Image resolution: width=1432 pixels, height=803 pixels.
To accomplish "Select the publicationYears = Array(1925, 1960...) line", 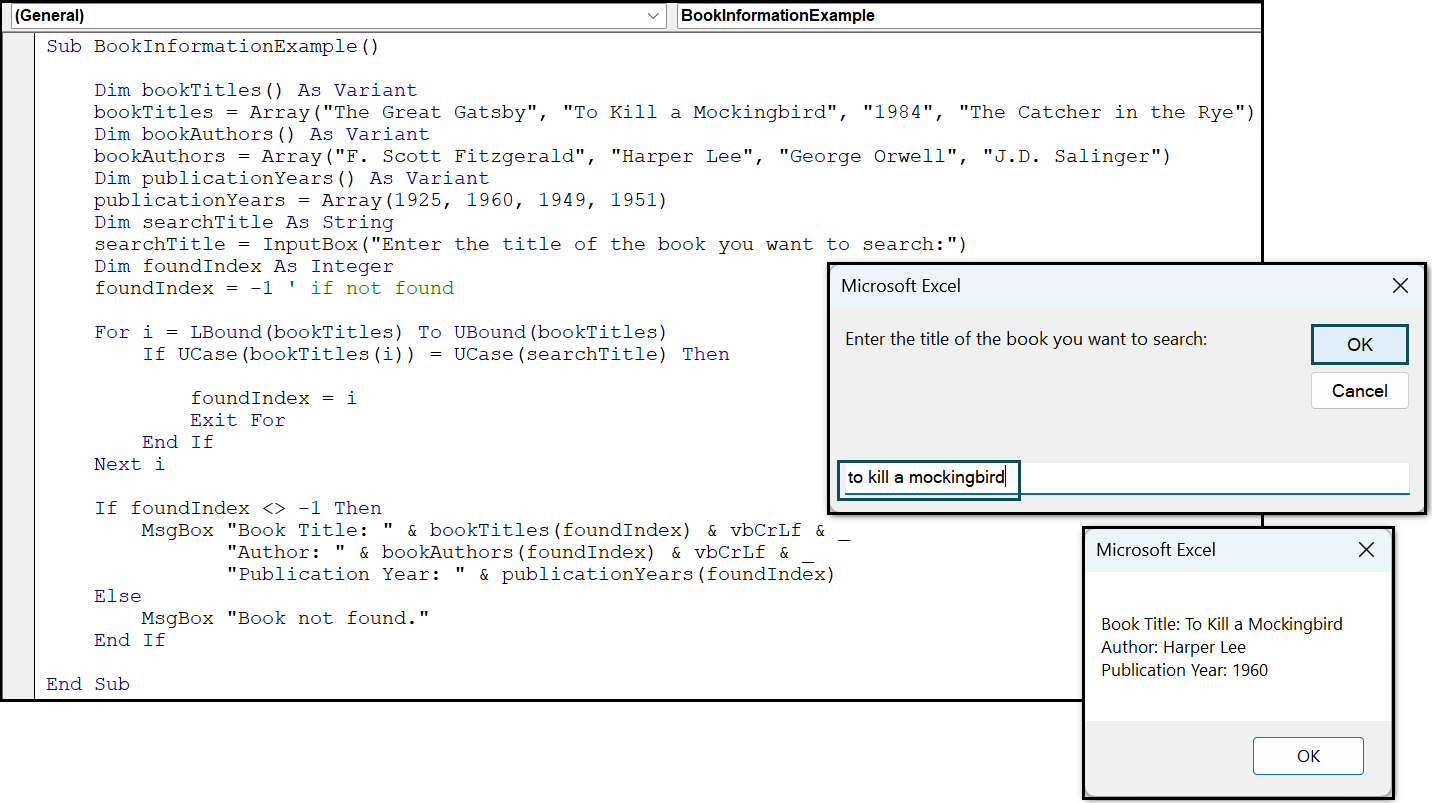I will (380, 200).
